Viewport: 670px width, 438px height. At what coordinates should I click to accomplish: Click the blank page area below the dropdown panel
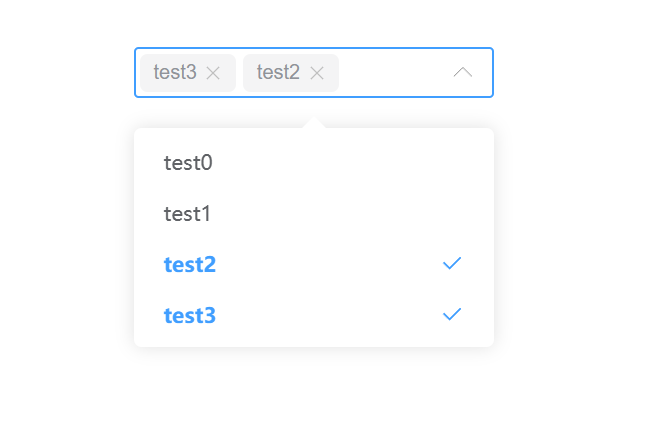pos(314,395)
